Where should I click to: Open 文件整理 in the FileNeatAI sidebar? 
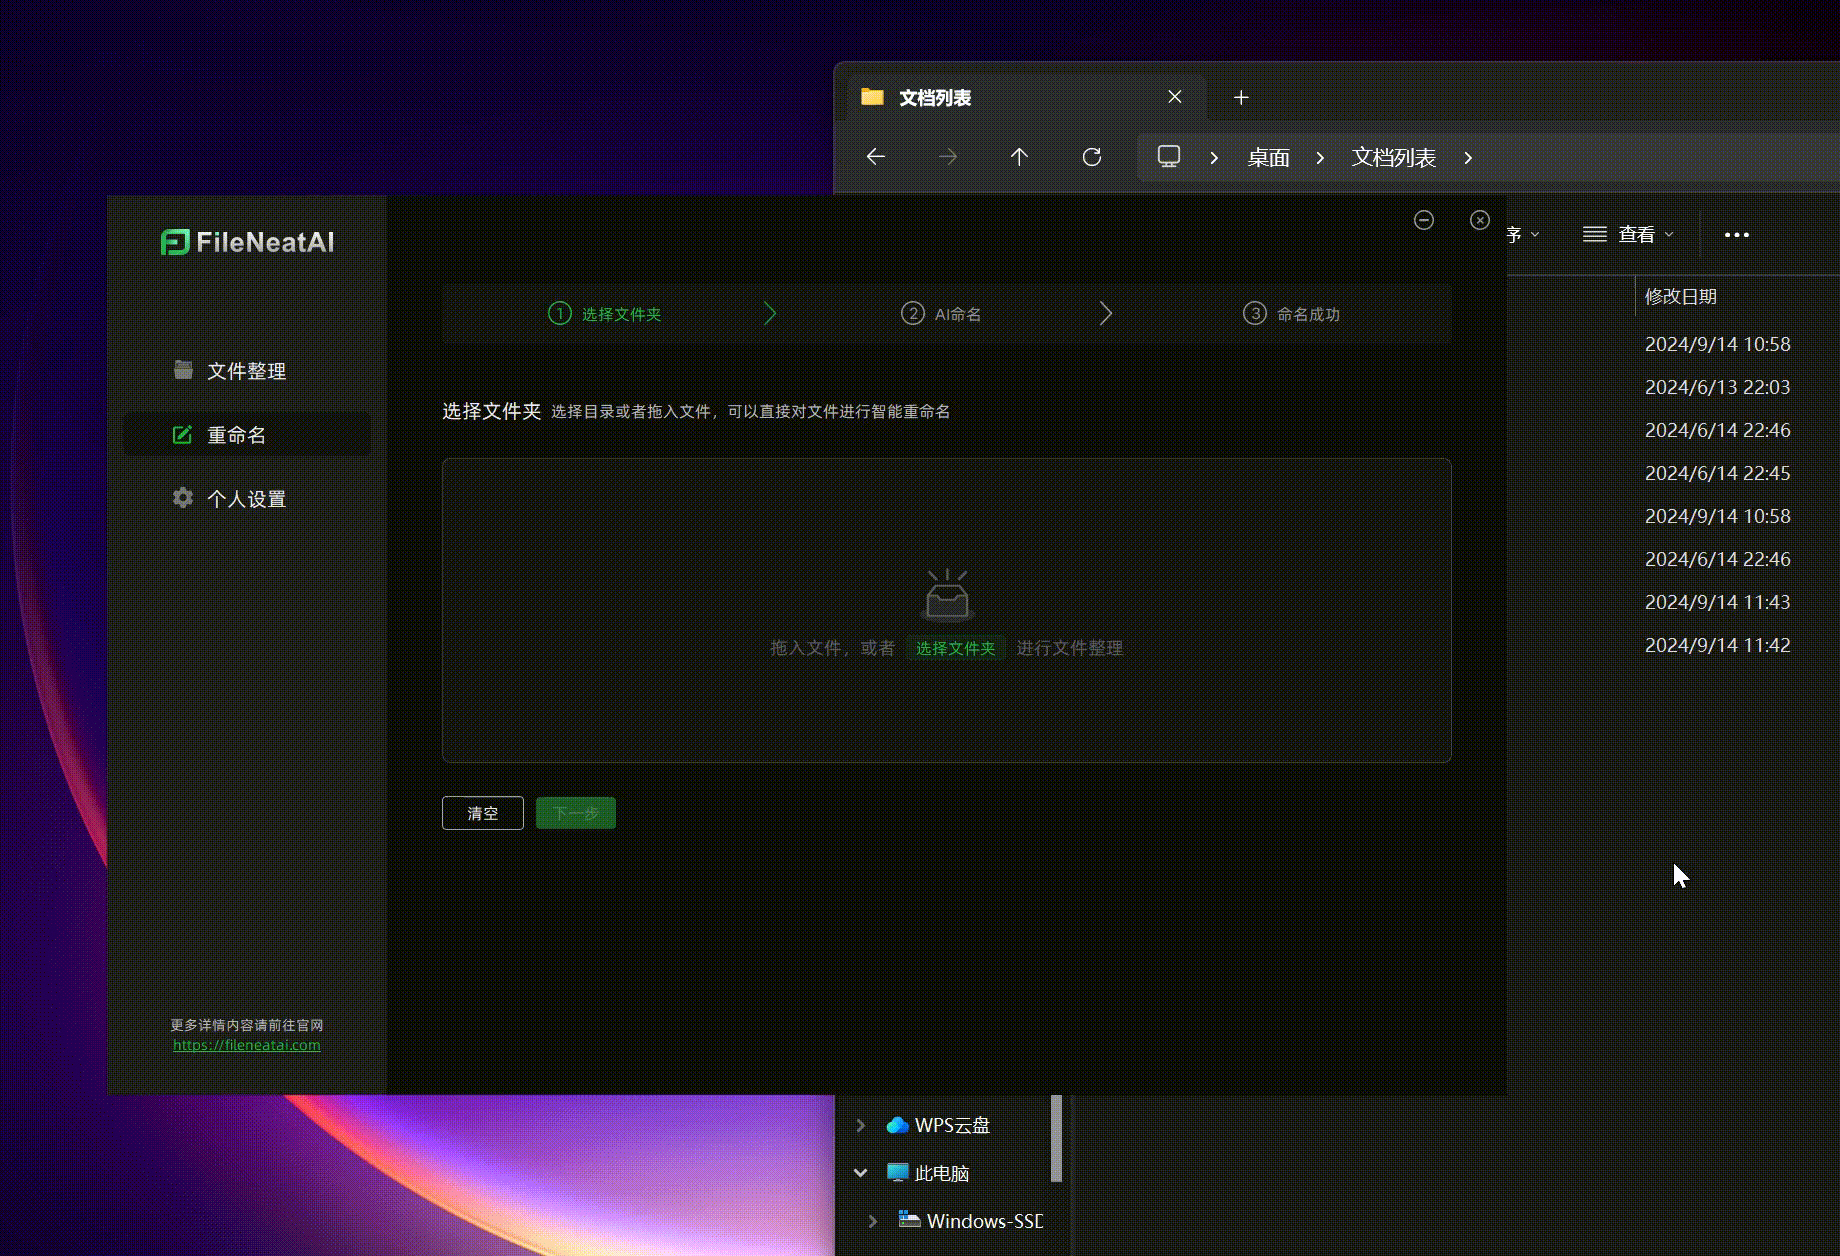tap(246, 371)
